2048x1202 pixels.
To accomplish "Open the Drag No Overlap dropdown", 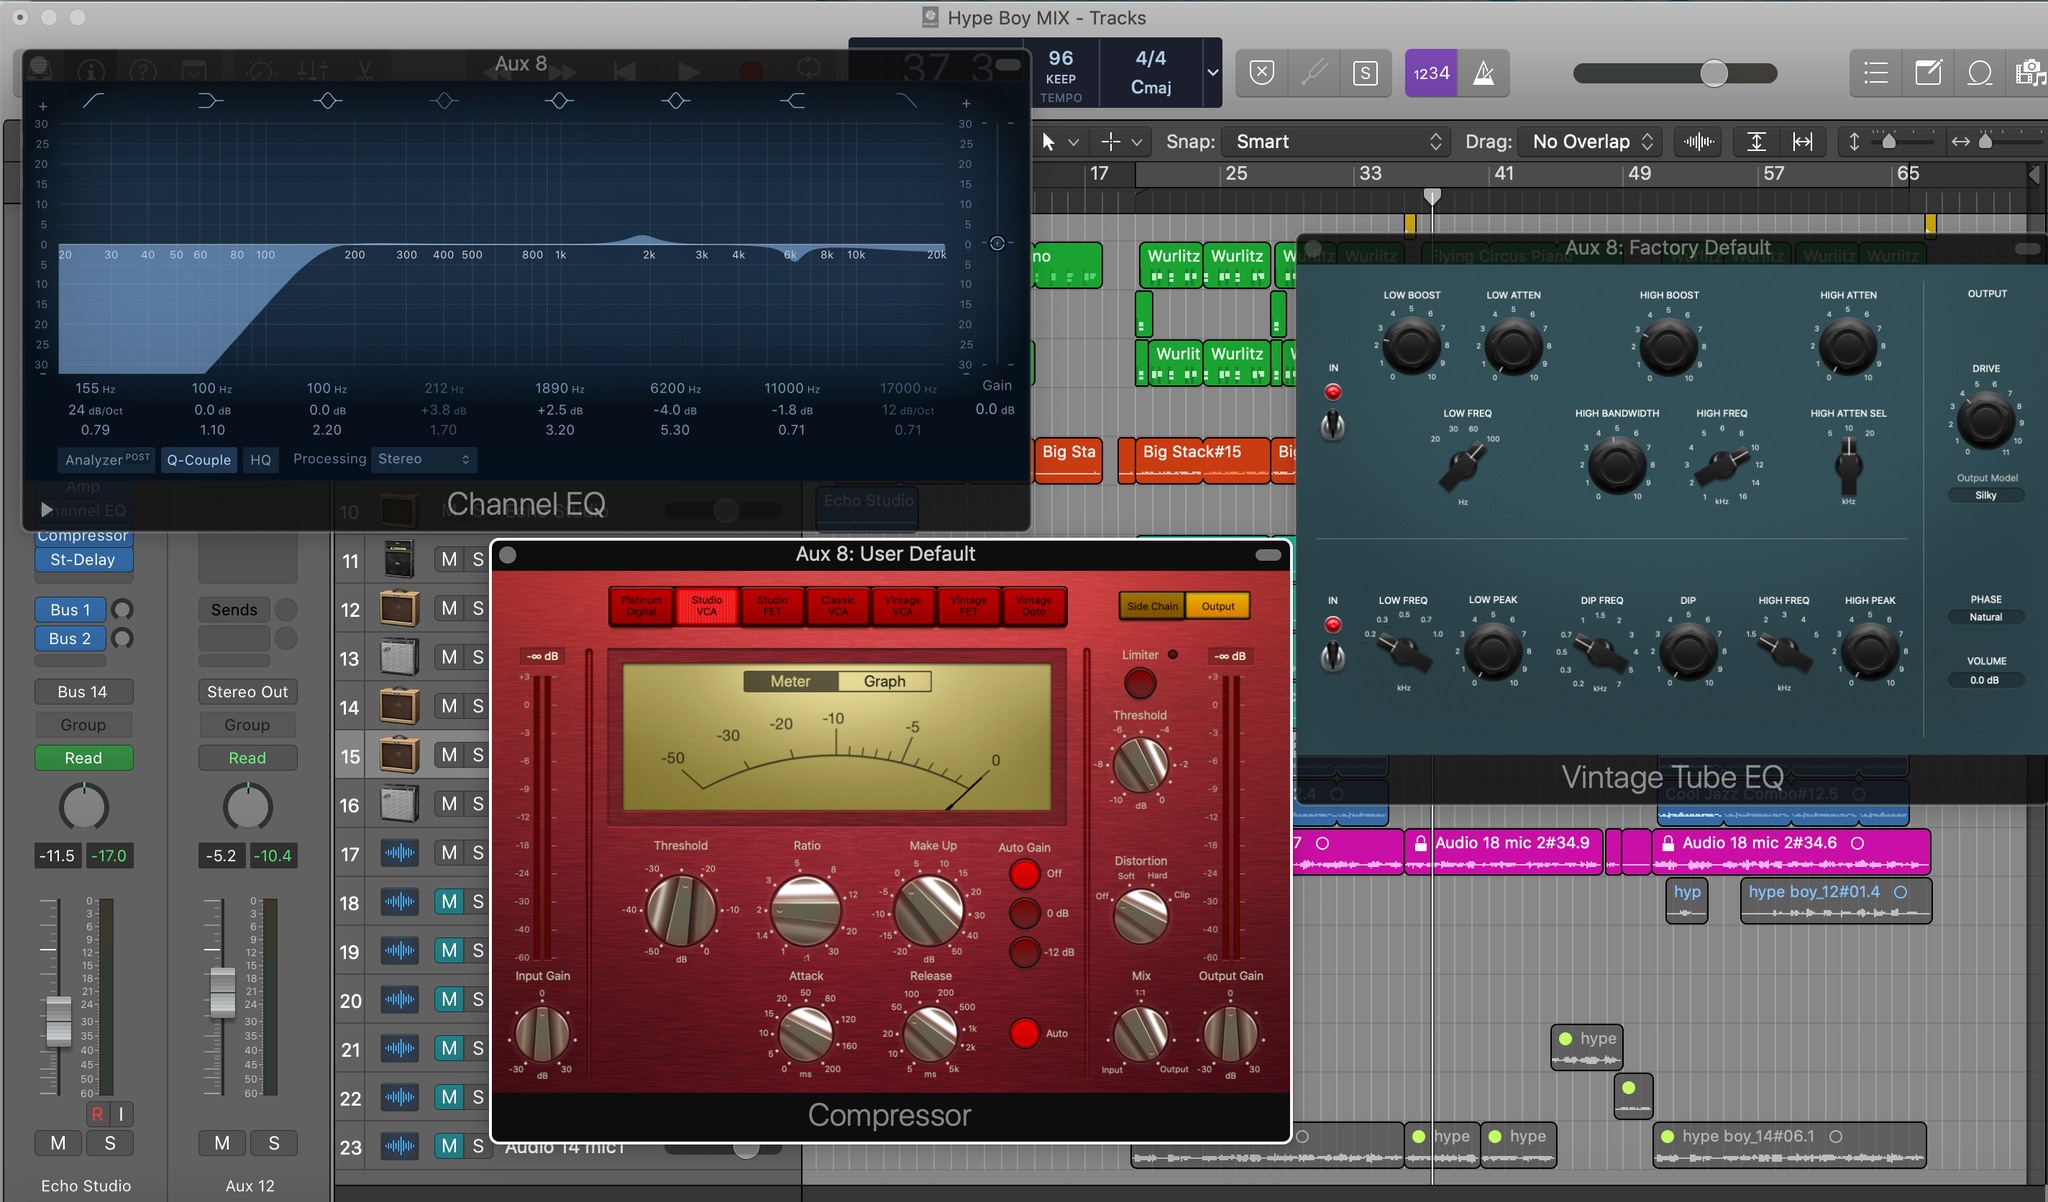I will point(1589,142).
